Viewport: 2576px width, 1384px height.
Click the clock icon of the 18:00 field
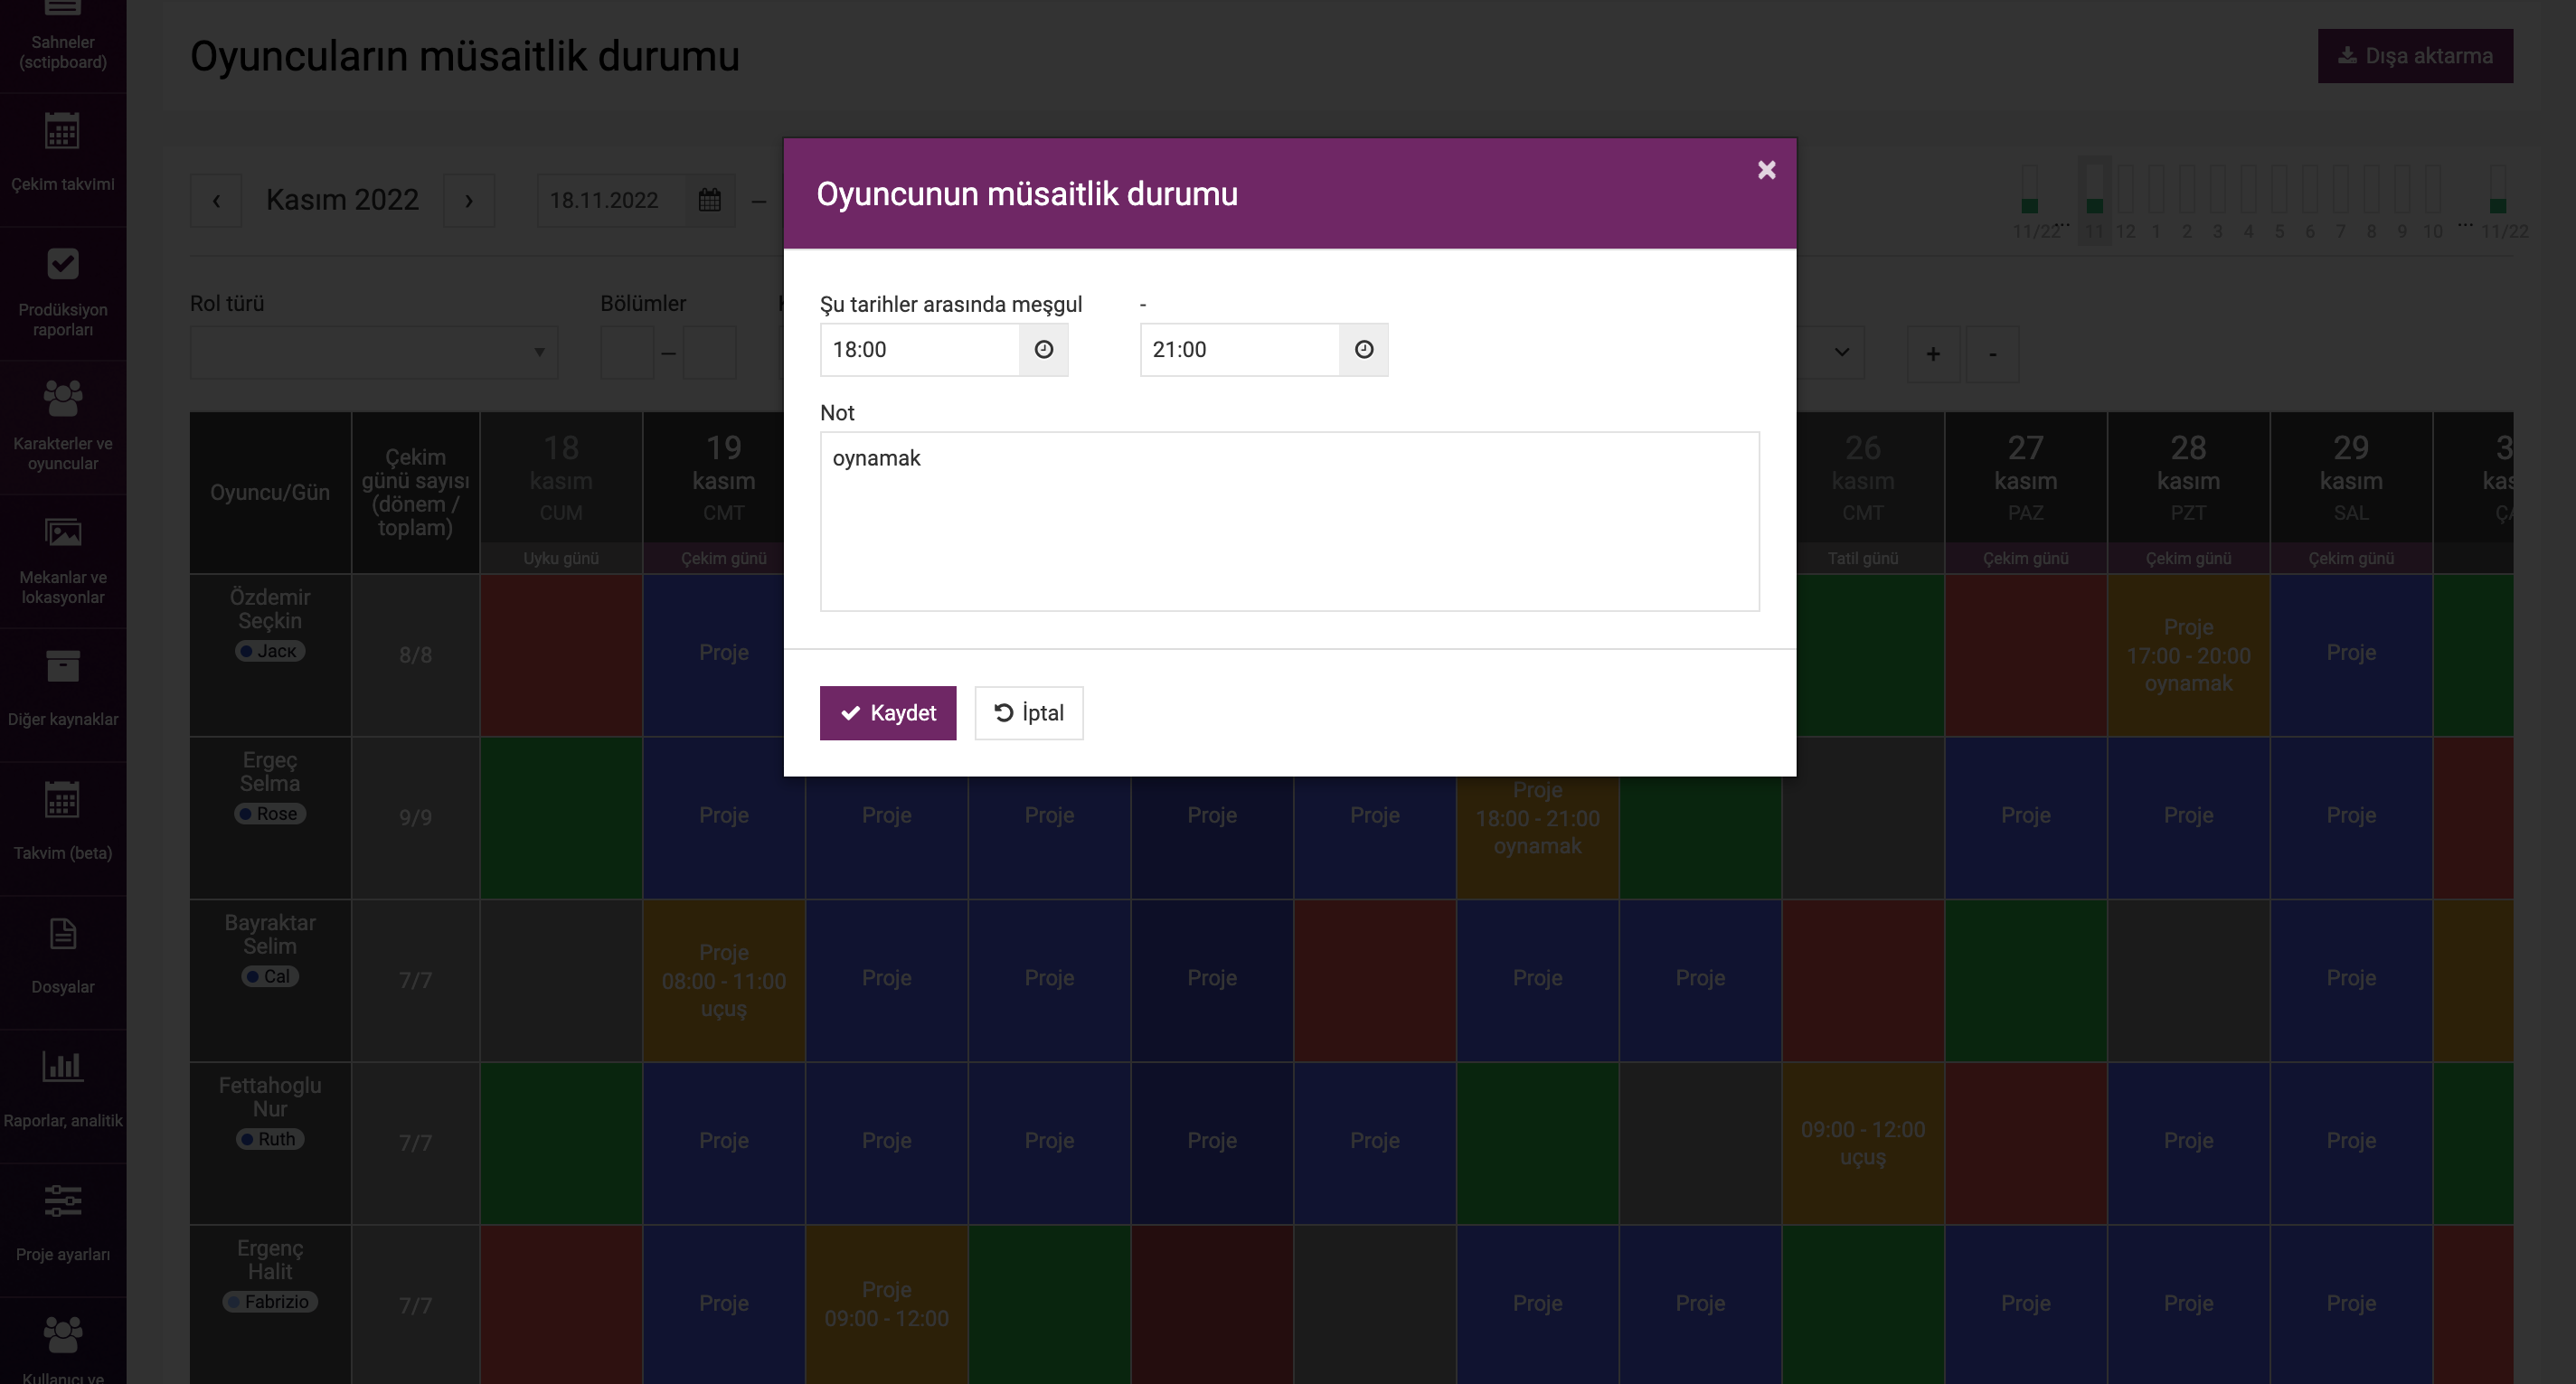point(1043,349)
